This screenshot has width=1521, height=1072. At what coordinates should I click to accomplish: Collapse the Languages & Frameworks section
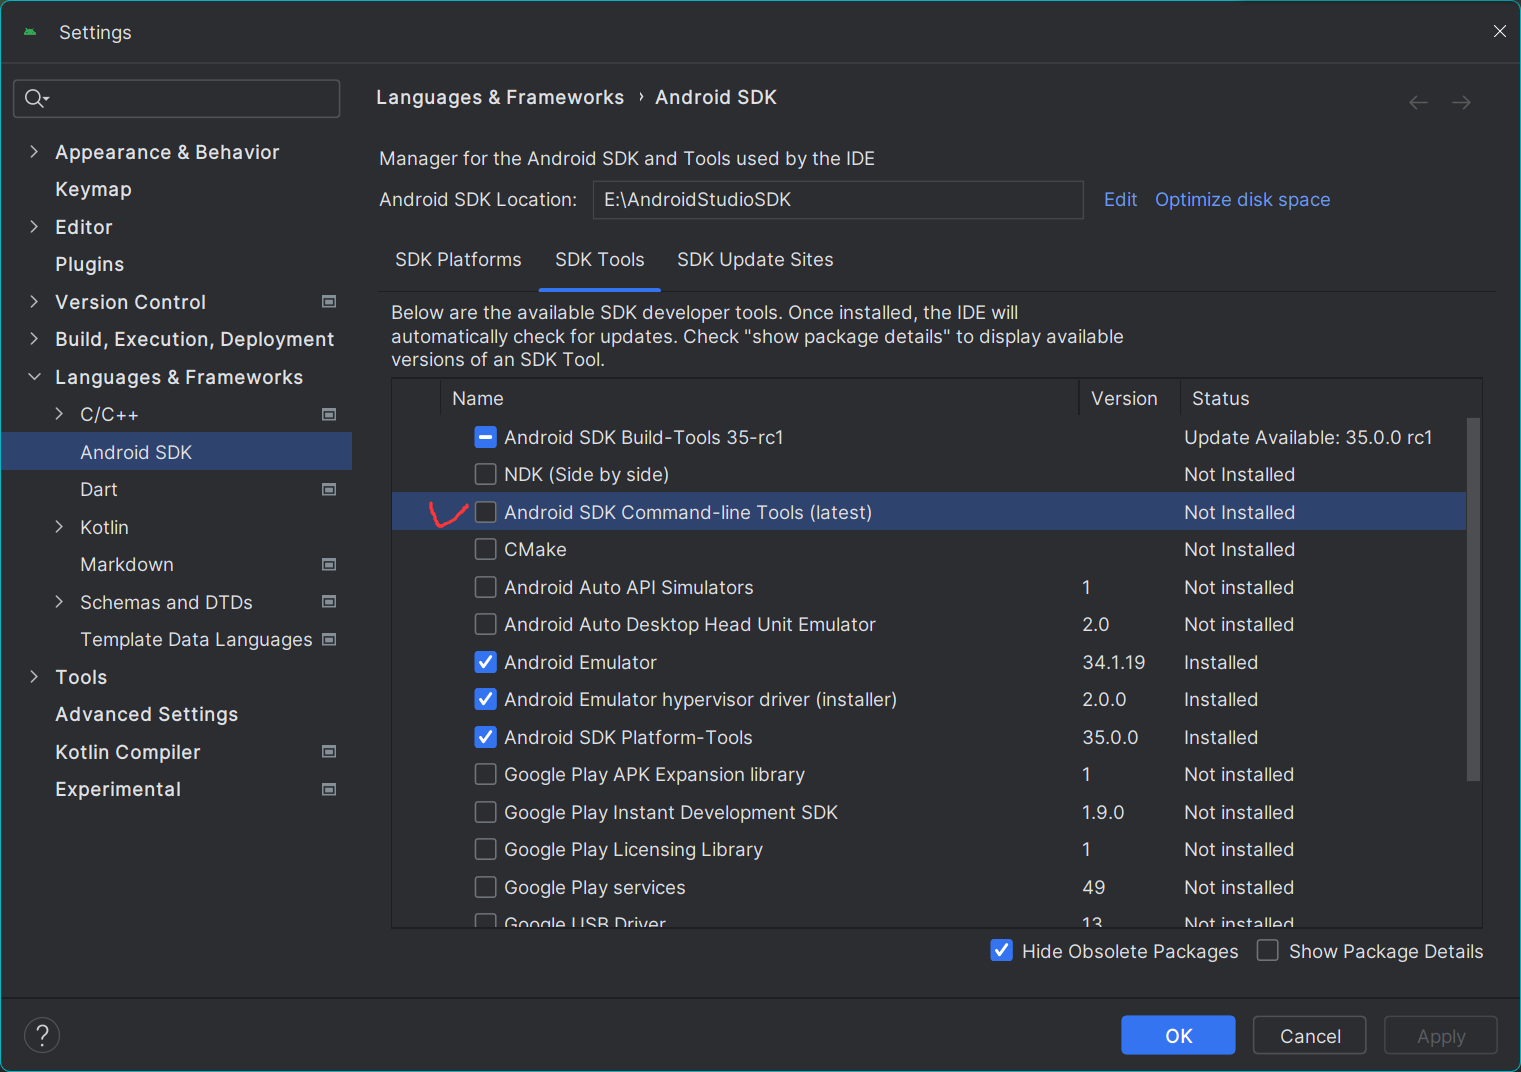click(x=33, y=377)
